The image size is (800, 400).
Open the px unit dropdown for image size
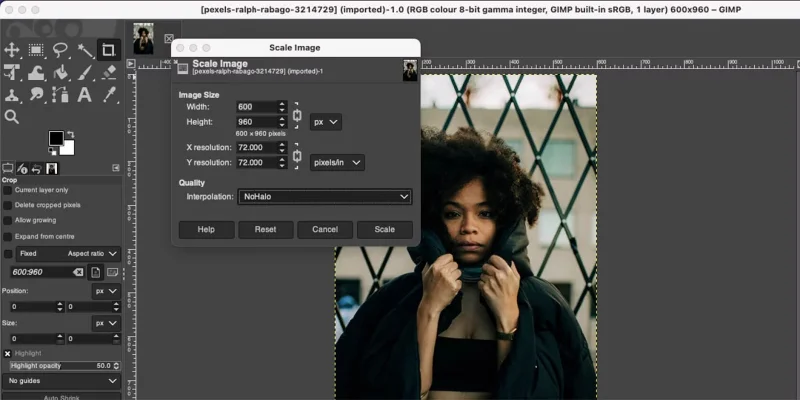326,122
